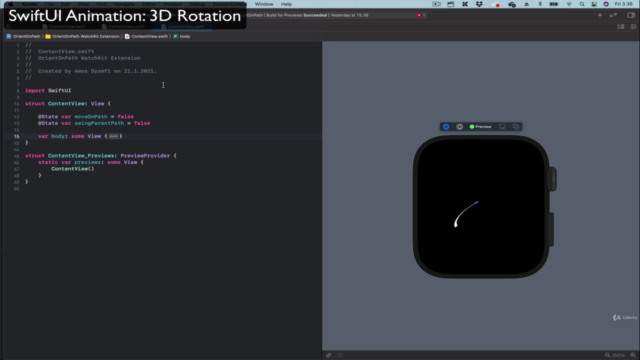Click '@State var swingParentPath = false' line
The height and width of the screenshot is (360, 640).
[94, 123]
